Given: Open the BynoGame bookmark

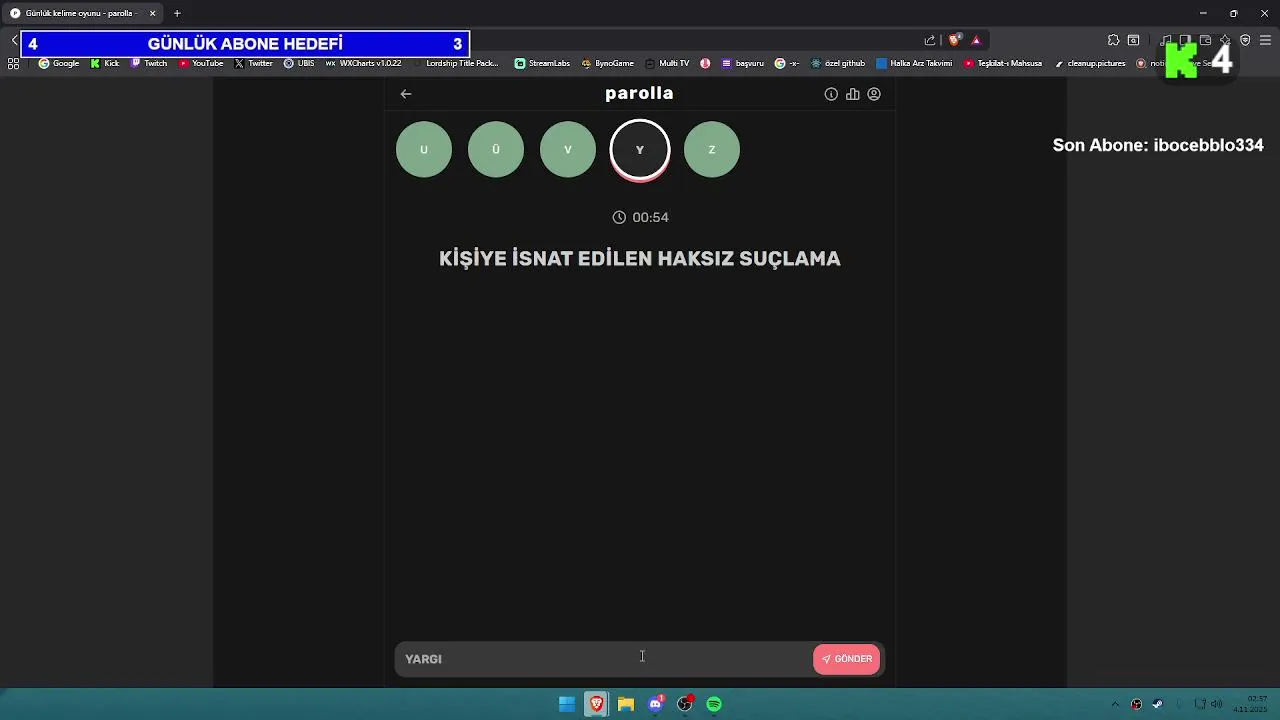Looking at the screenshot, I should coord(607,63).
